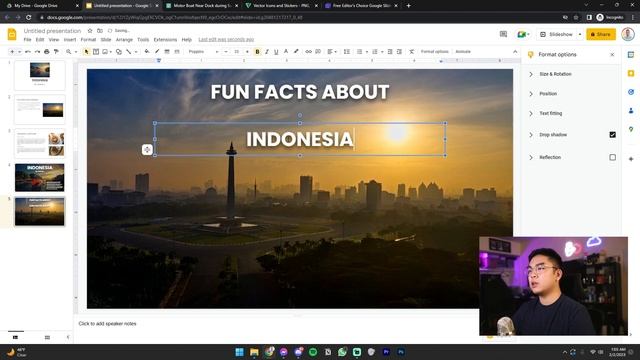Click to add speaker notes field
640x360 pixels.
tap(107, 324)
